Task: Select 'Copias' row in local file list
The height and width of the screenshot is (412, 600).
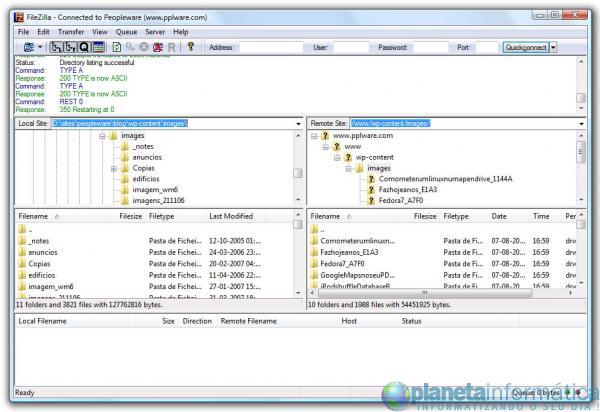Action: coord(155,264)
